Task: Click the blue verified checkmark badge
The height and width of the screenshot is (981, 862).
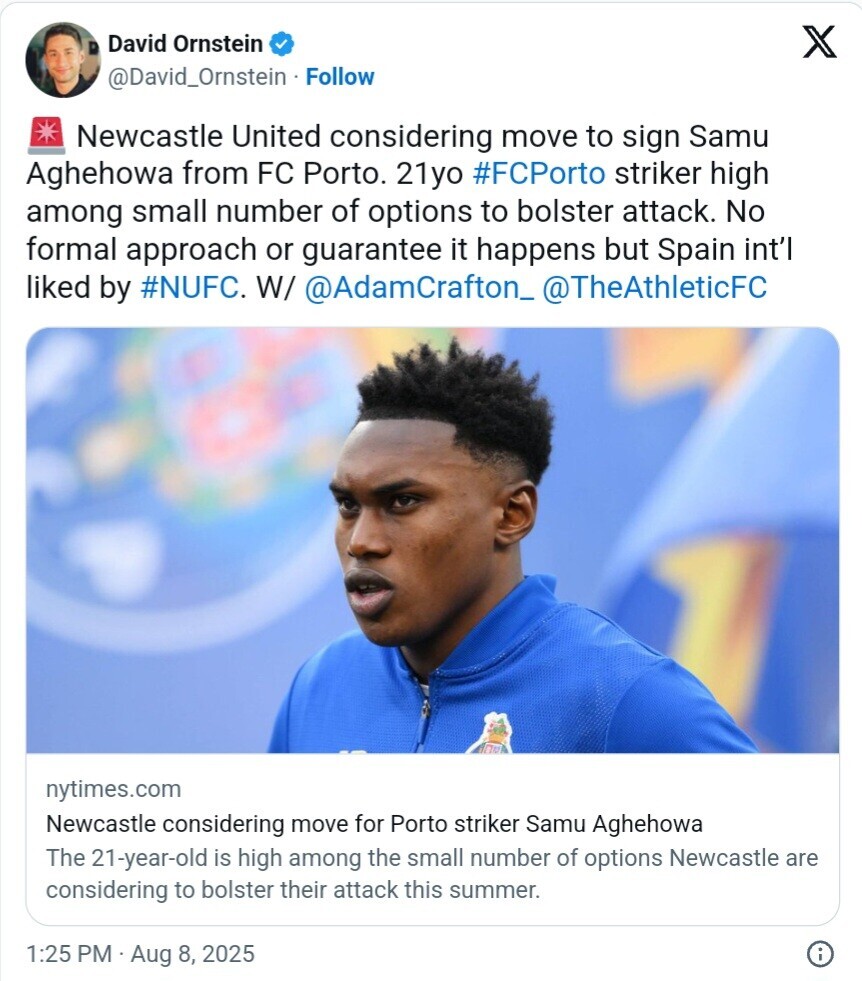Action: pyautogui.click(x=281, y=44)
